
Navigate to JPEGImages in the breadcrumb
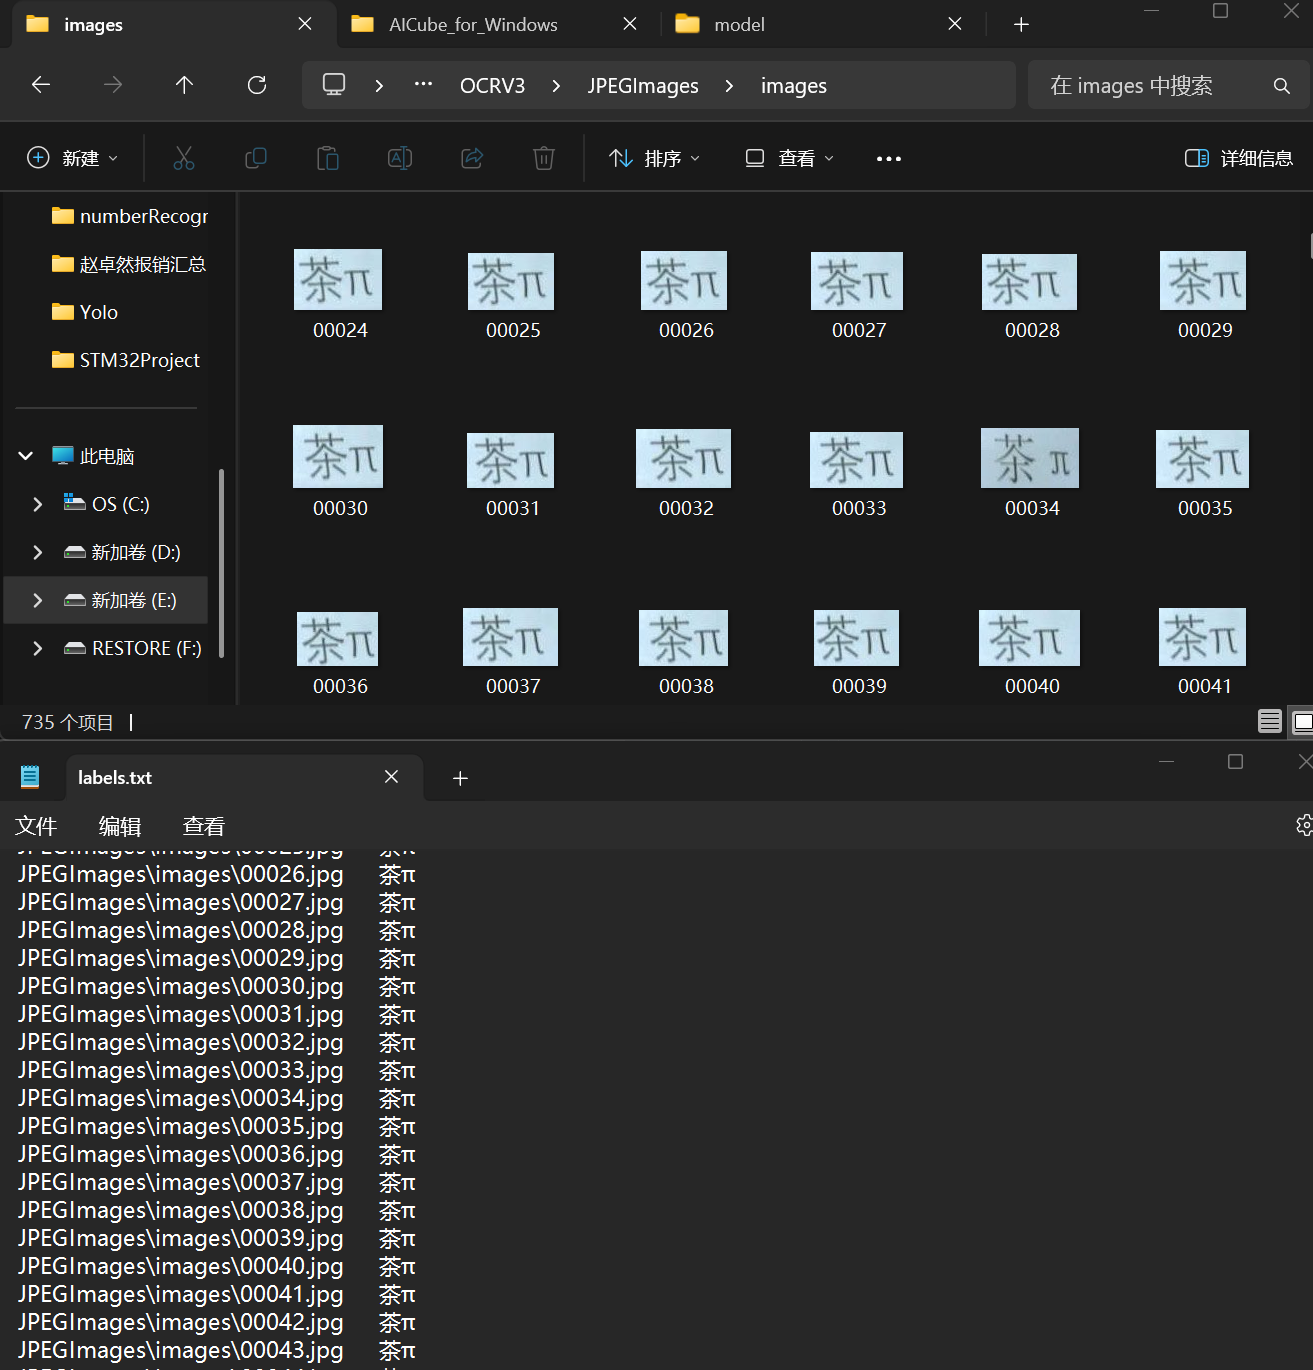point(643,86)
